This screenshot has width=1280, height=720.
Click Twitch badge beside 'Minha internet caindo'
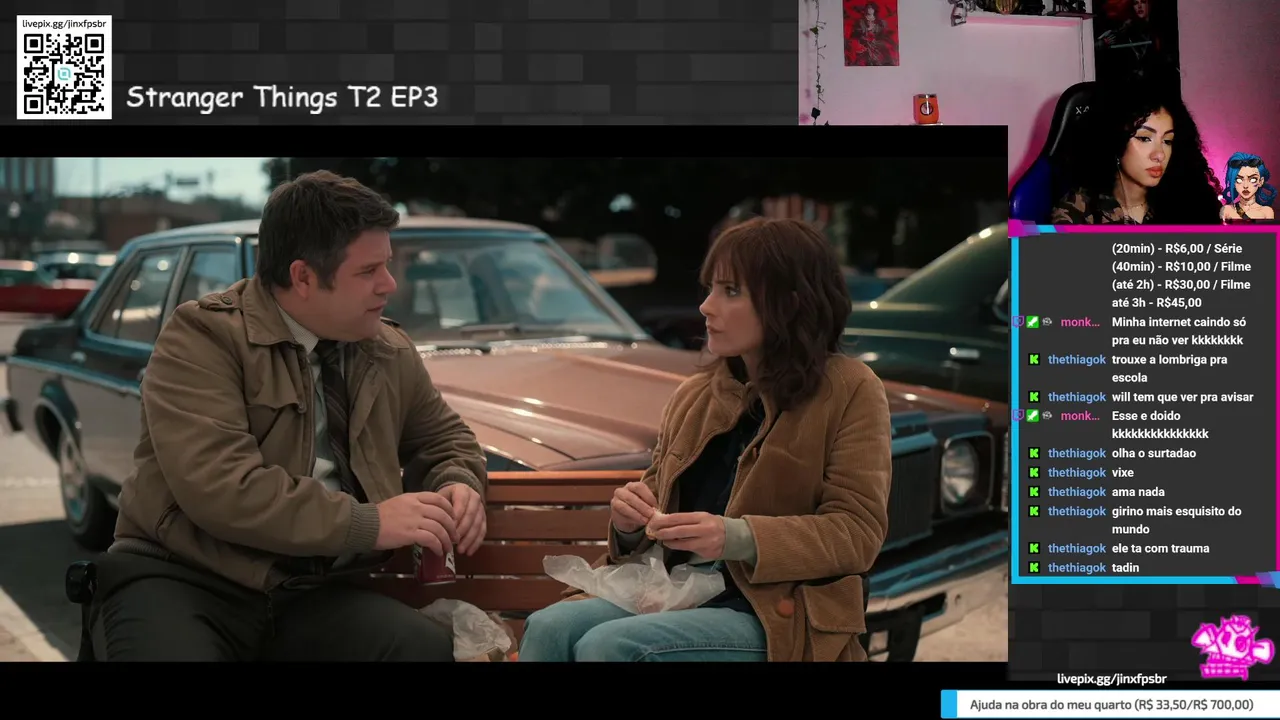(x=1018, y=322)
